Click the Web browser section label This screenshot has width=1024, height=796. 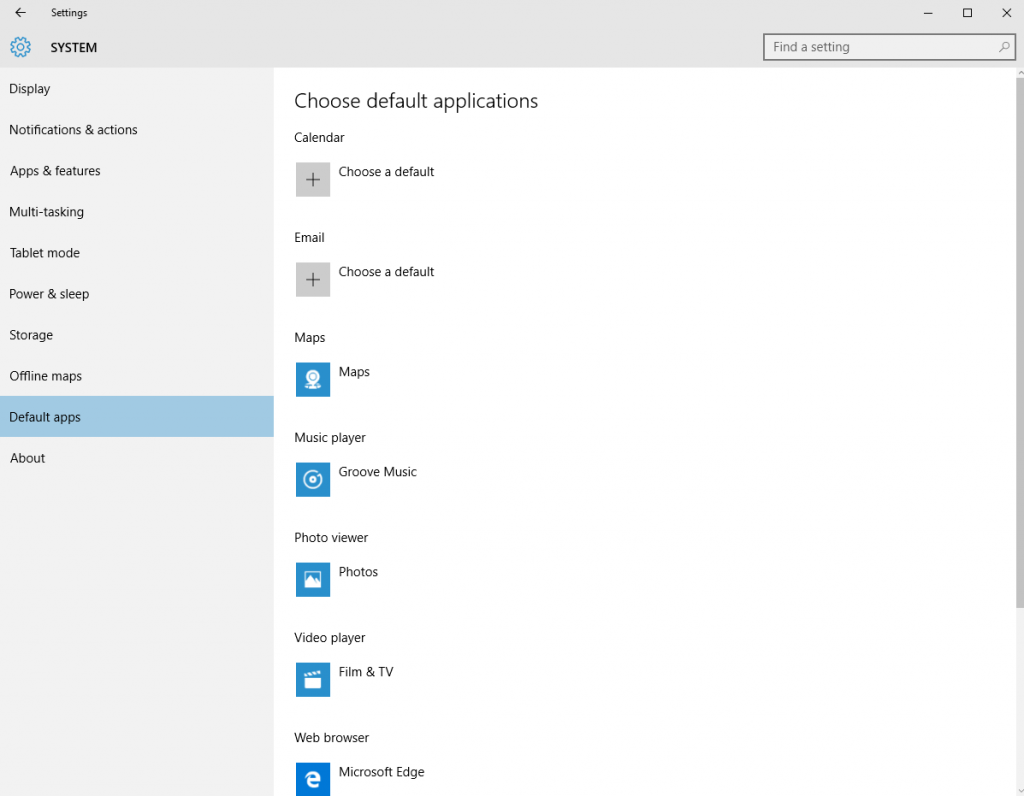pyautogui.click(x=332, y=738)
